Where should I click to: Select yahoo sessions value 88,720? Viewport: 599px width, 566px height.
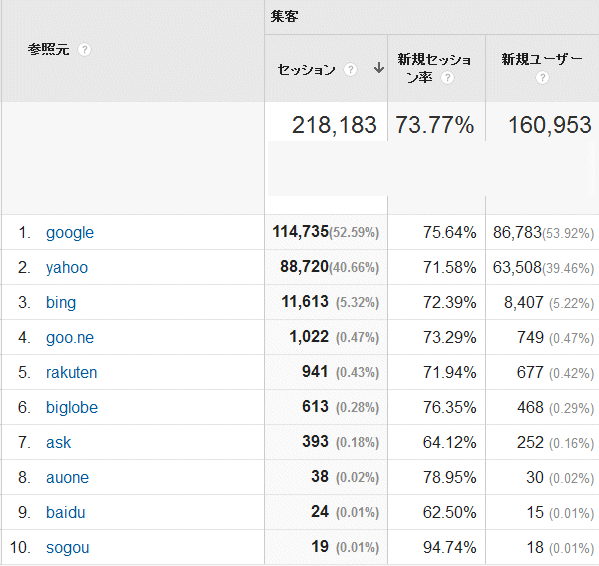point(304,267)
